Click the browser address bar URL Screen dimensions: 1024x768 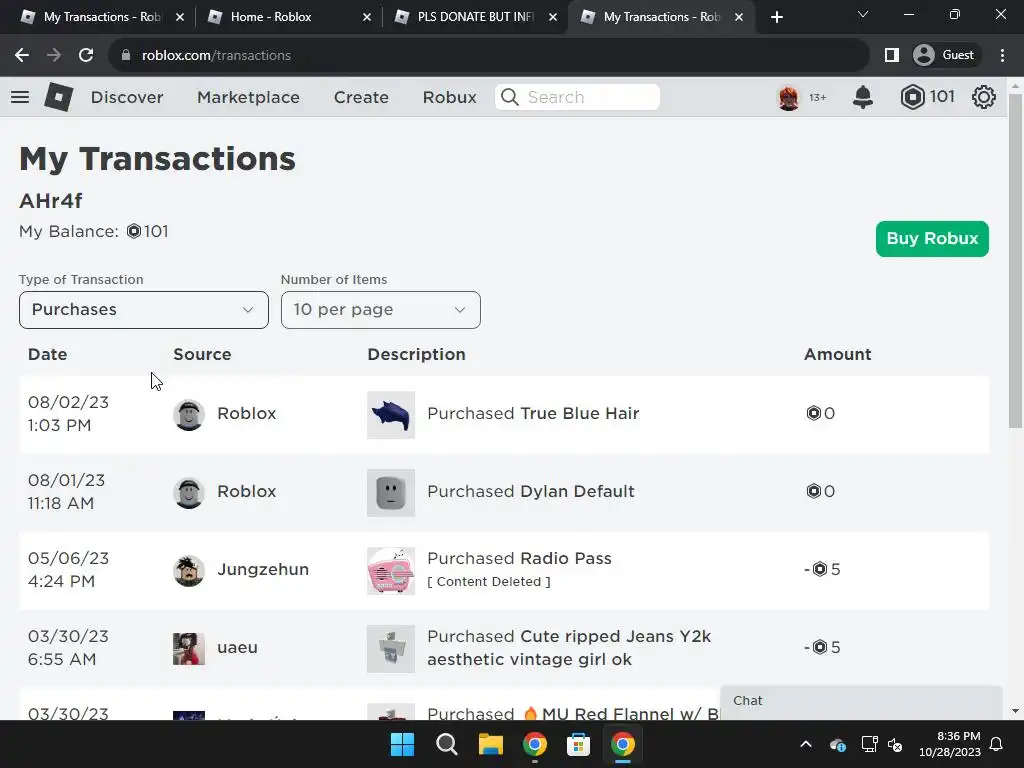click(x=216, y=55)
